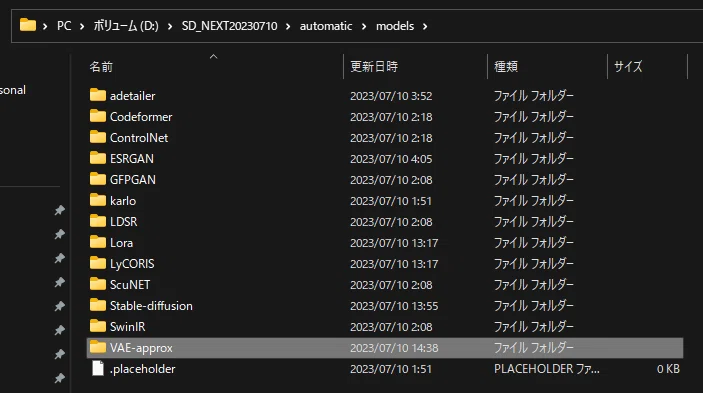Select the ScuNET folder icon
This screenshot has width=703, height=393.
pyautogui.click(x=98, y=284)
